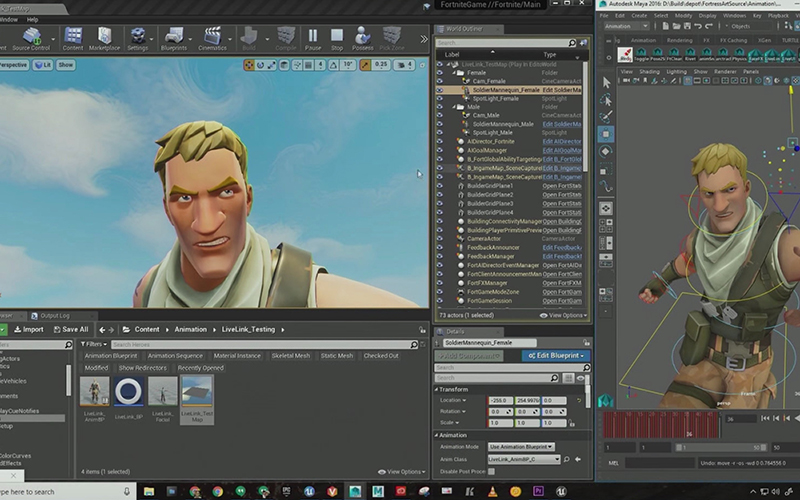Screen dimensions: 800x500
Task: Switch to Maya FX Caching shelf tab
Action: click(x=733, y=40)
